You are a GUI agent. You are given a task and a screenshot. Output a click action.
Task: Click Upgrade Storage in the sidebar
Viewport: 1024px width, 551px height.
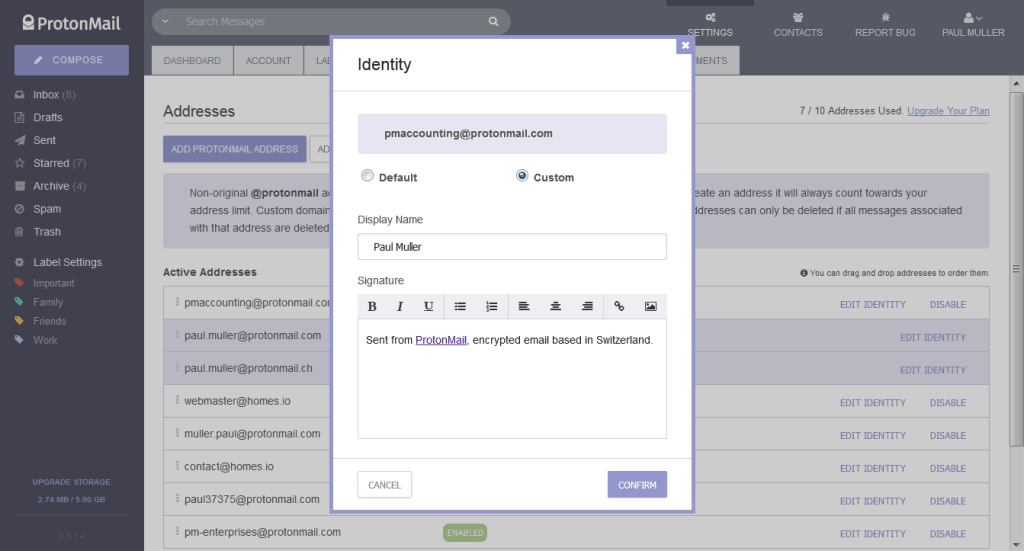coord(71,482)
